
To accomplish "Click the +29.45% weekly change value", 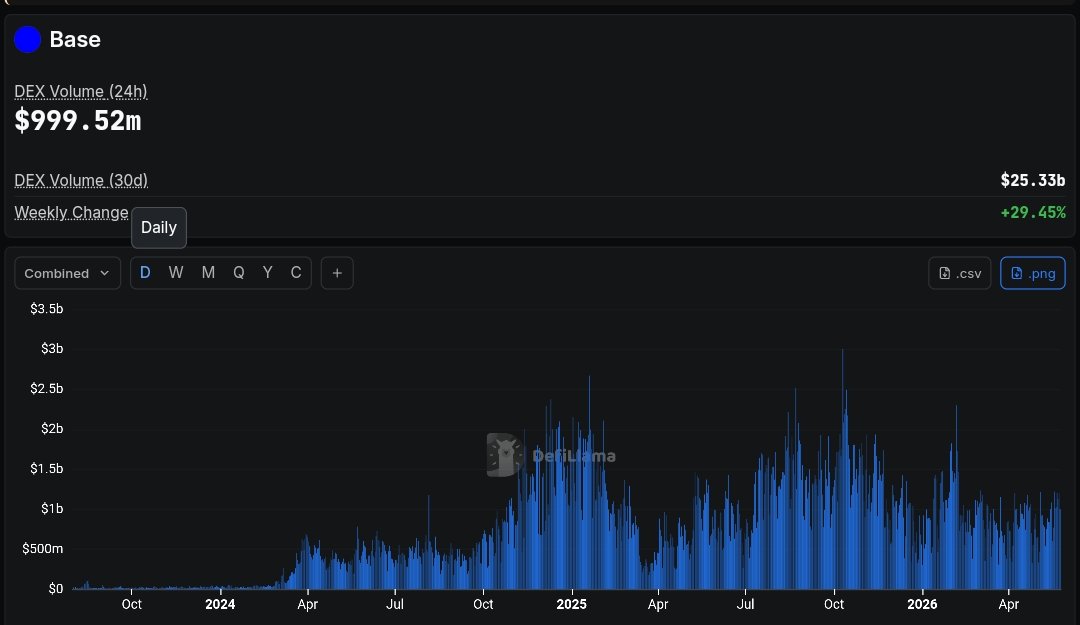I will tap(1032, 212).
